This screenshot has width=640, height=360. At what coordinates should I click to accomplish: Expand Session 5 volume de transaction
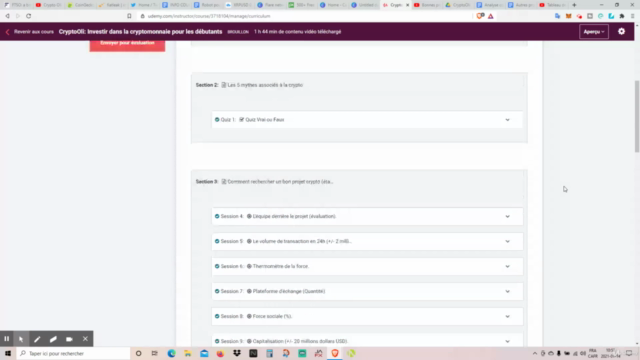click(x=507, y=241)
